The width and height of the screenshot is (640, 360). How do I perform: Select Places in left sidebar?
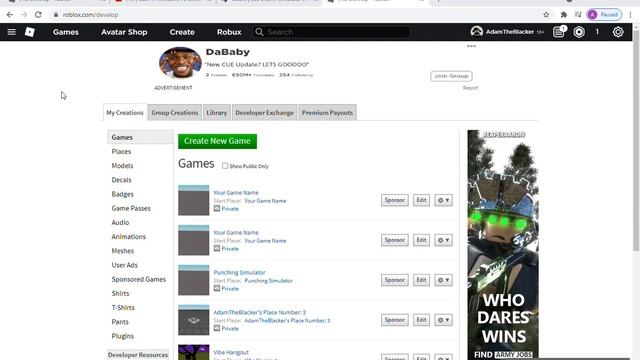coord(121,151)
